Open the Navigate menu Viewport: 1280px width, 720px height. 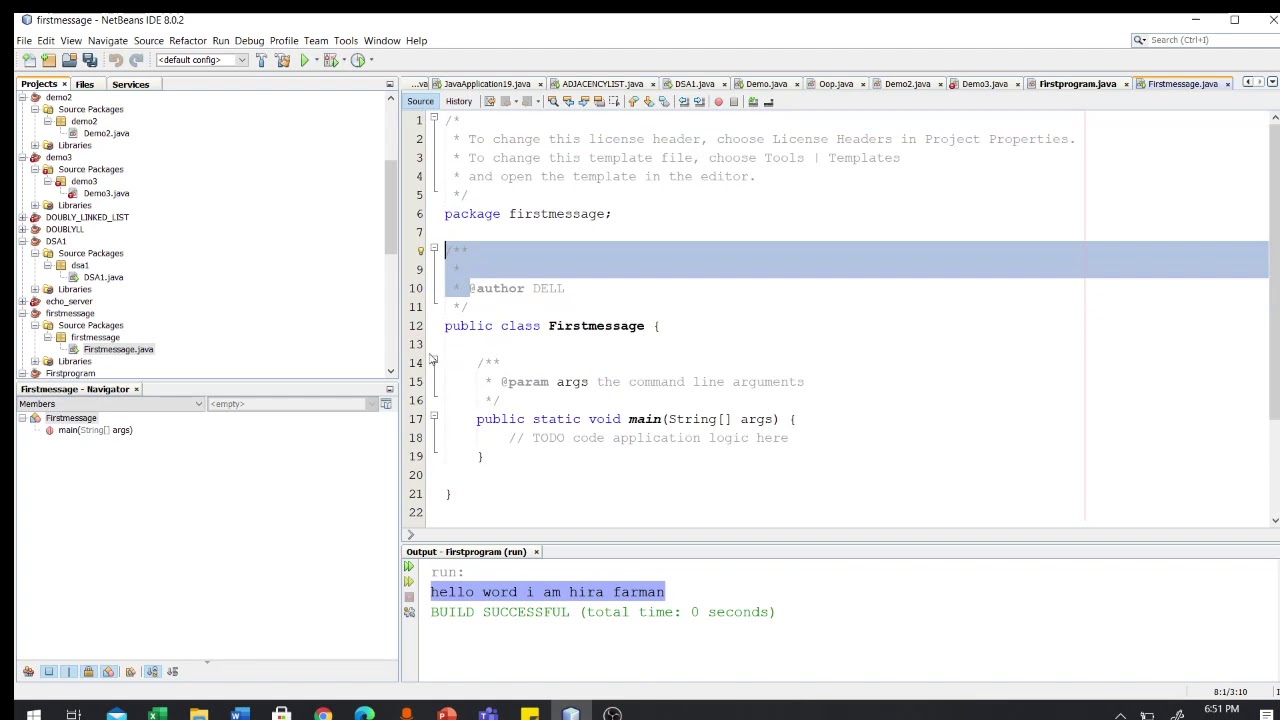107,41
